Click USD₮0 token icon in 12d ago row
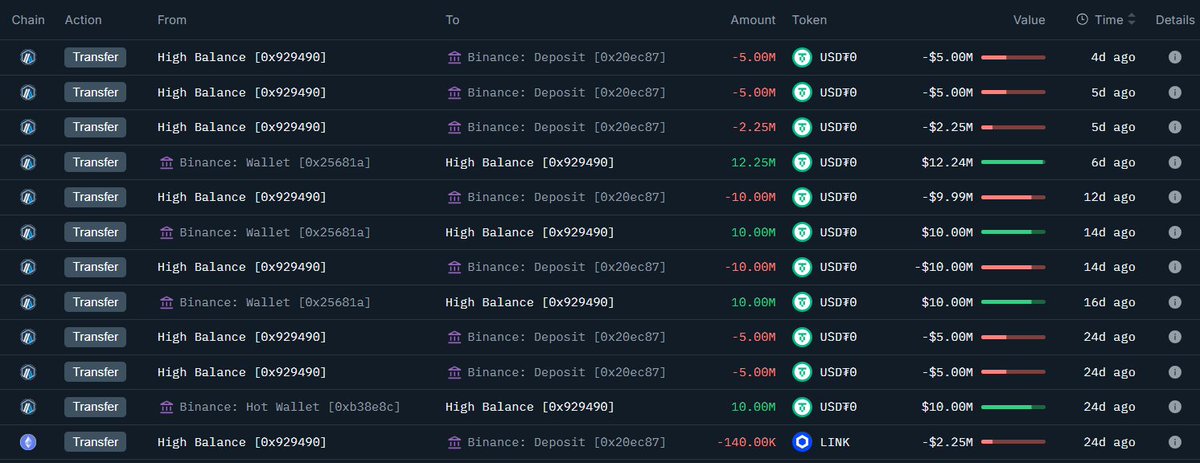 click(802, 197)
